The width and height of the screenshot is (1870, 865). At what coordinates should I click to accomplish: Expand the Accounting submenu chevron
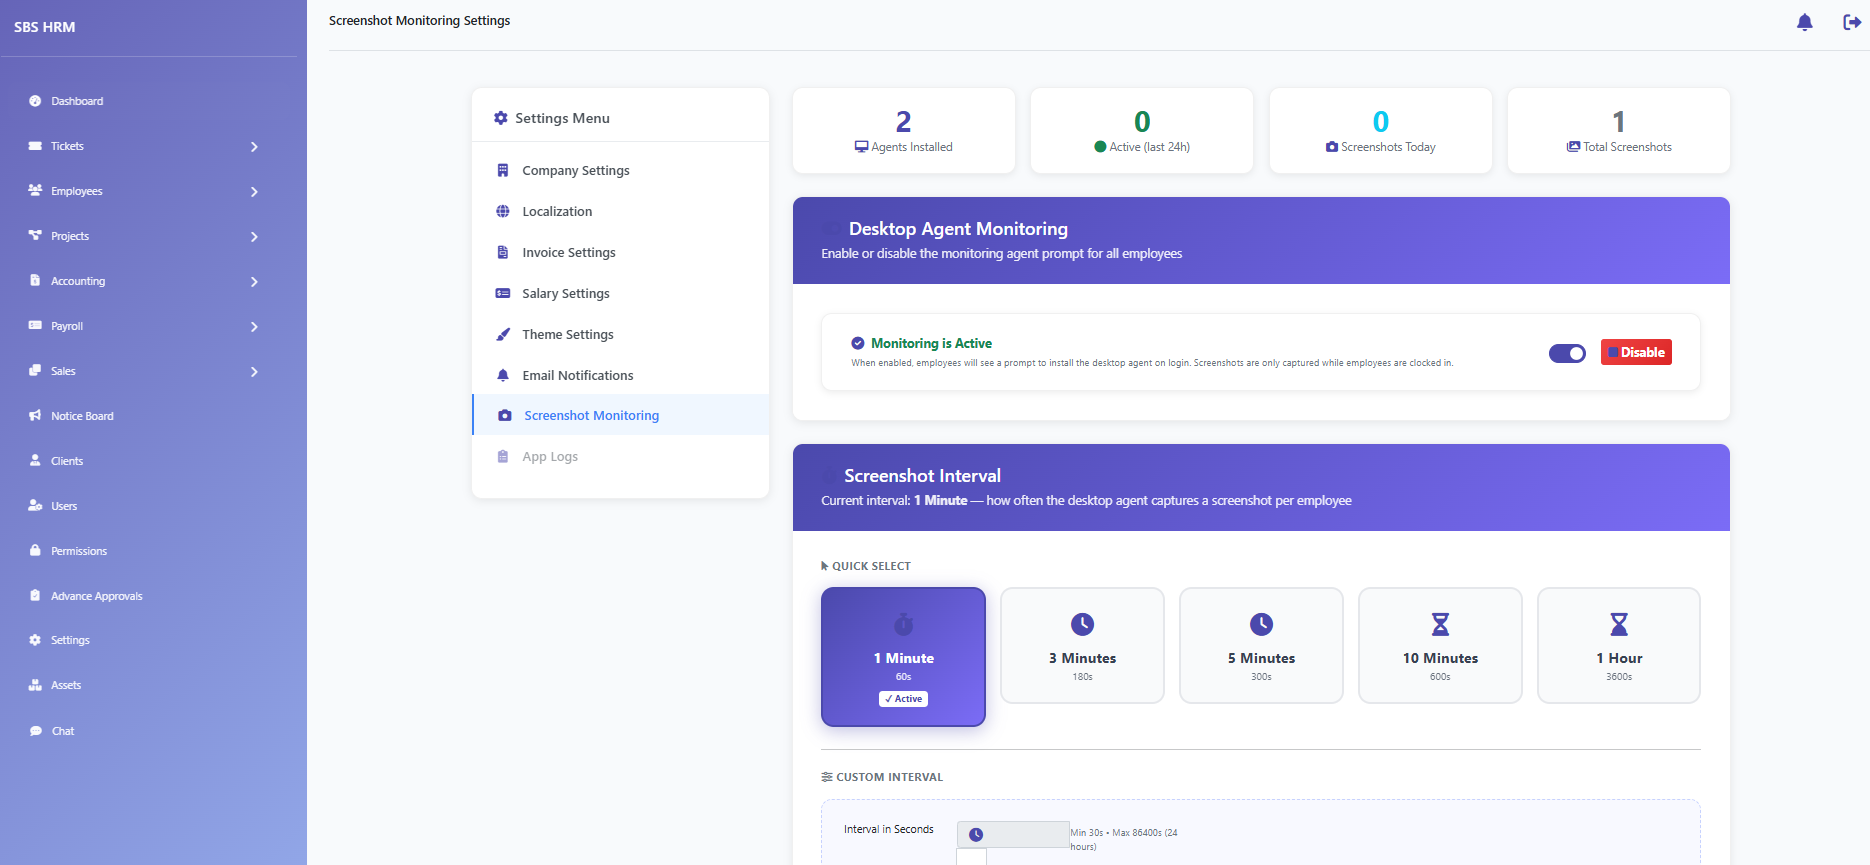[254, 282]
